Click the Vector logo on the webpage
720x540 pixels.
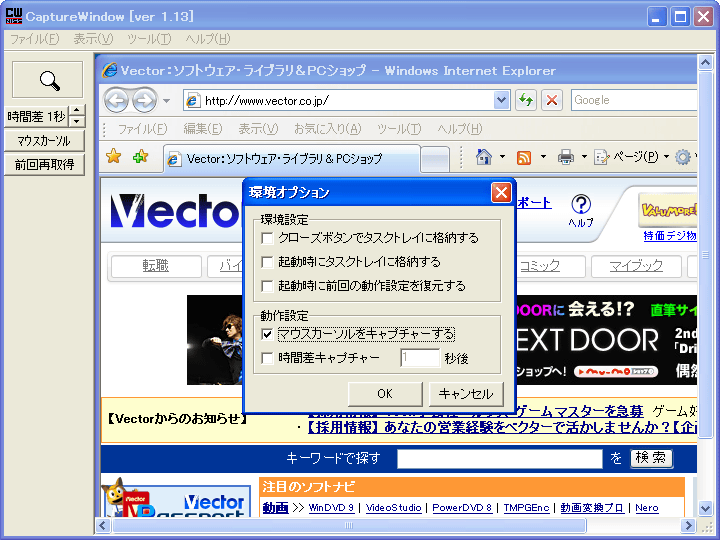pos(176,211)
